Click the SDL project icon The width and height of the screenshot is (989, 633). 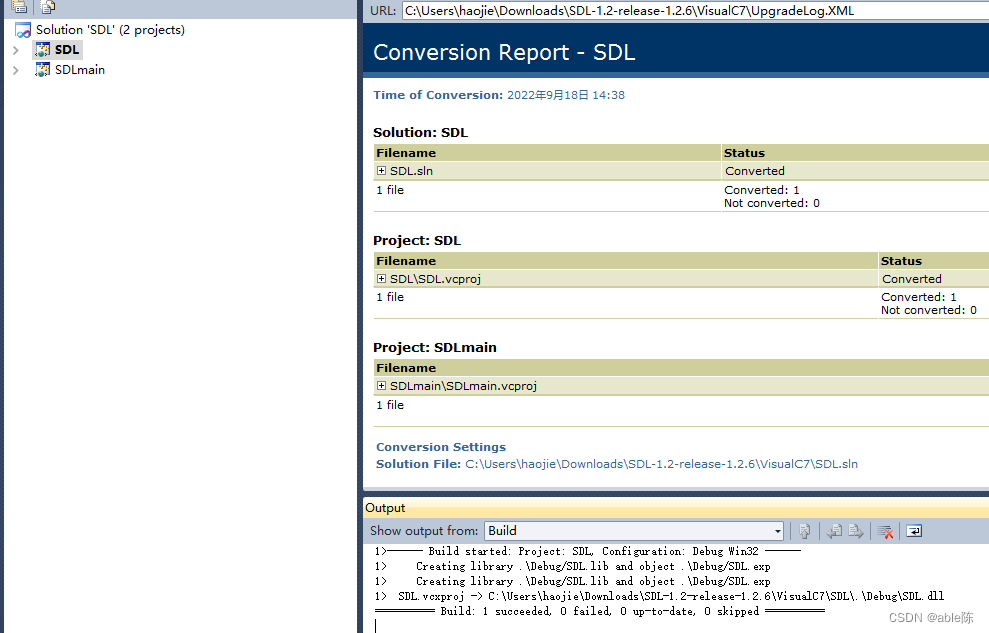(42, 50)
